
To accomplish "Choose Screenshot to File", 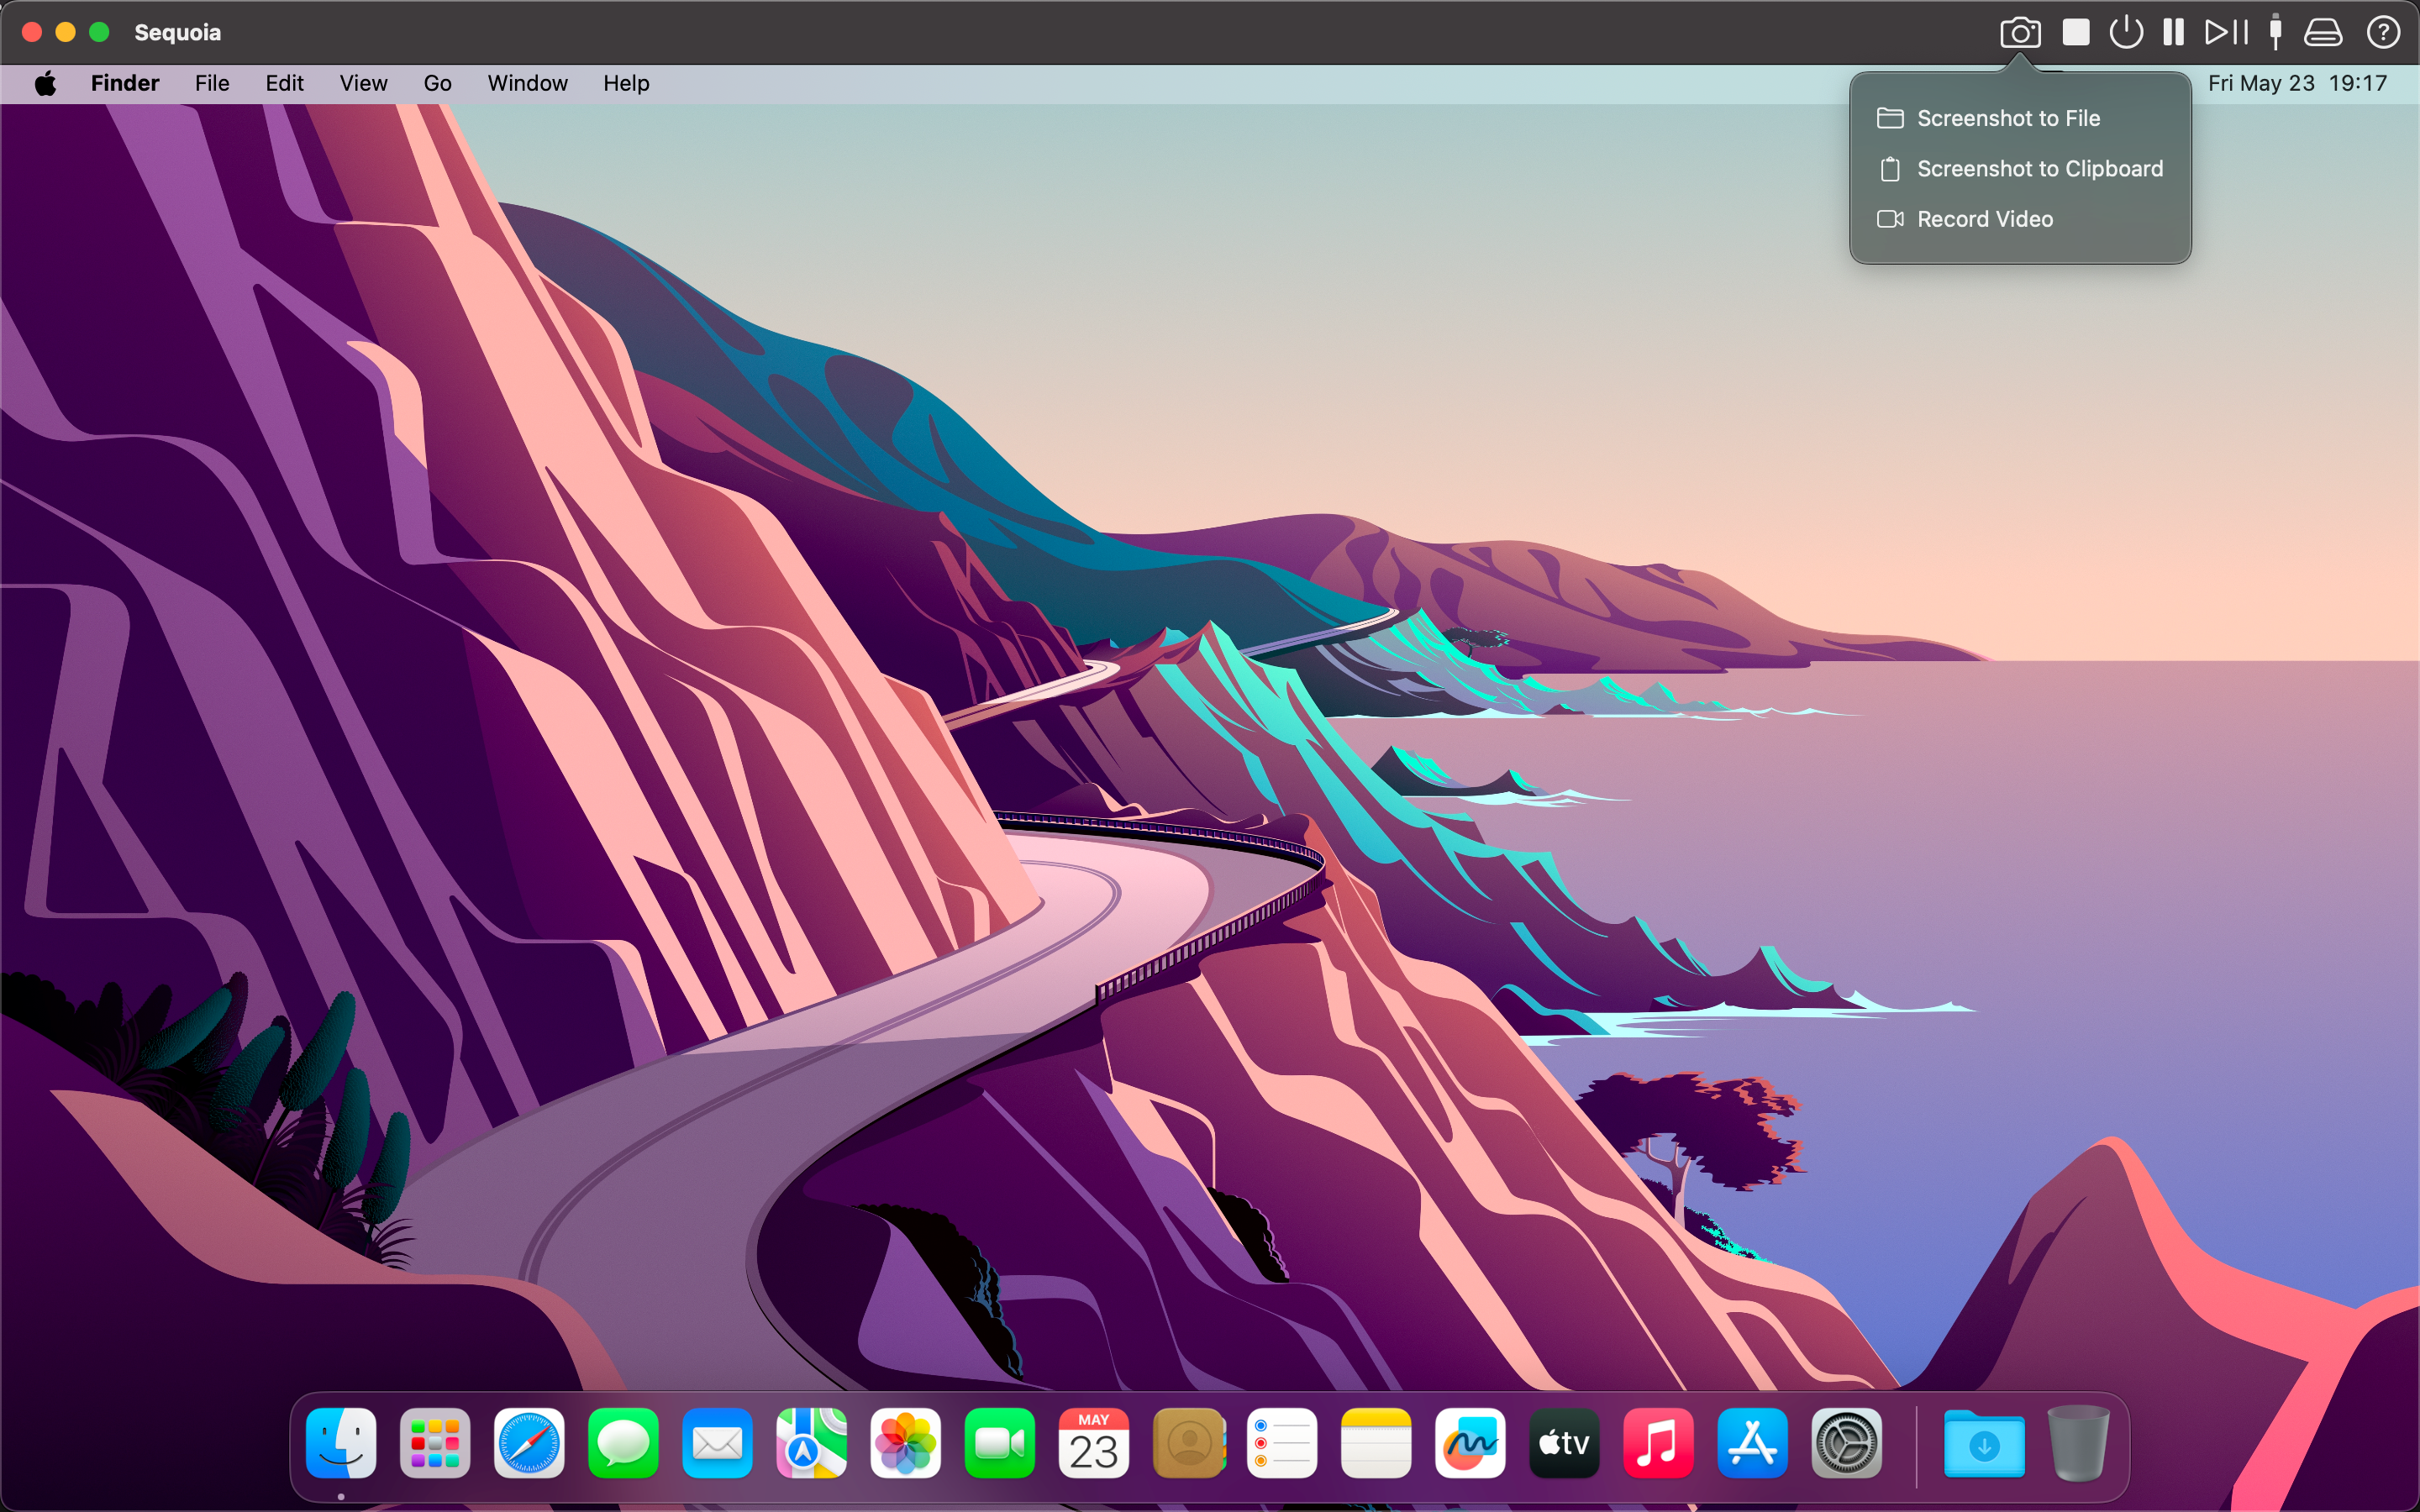I will pyautogui.click(x=2007, y=118).
